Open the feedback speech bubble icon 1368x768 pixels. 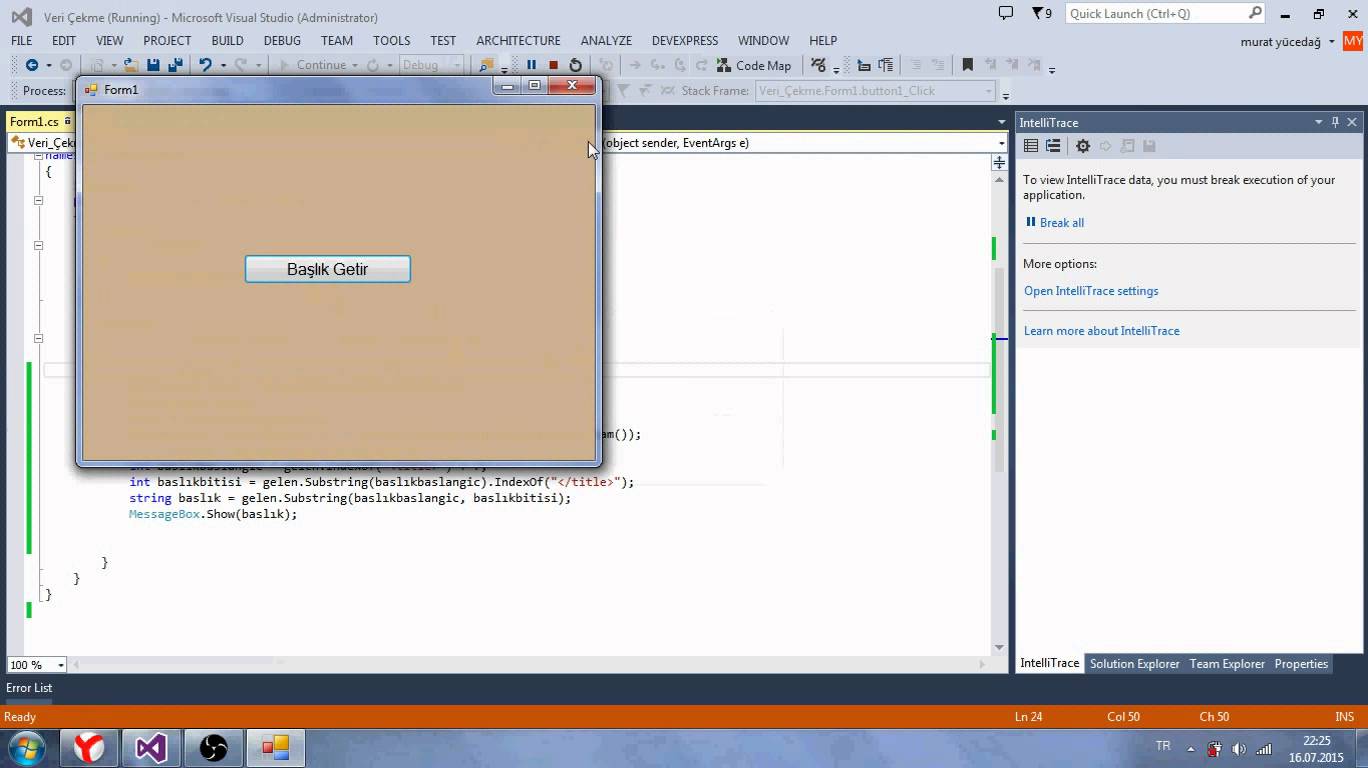click(1006, 14)
